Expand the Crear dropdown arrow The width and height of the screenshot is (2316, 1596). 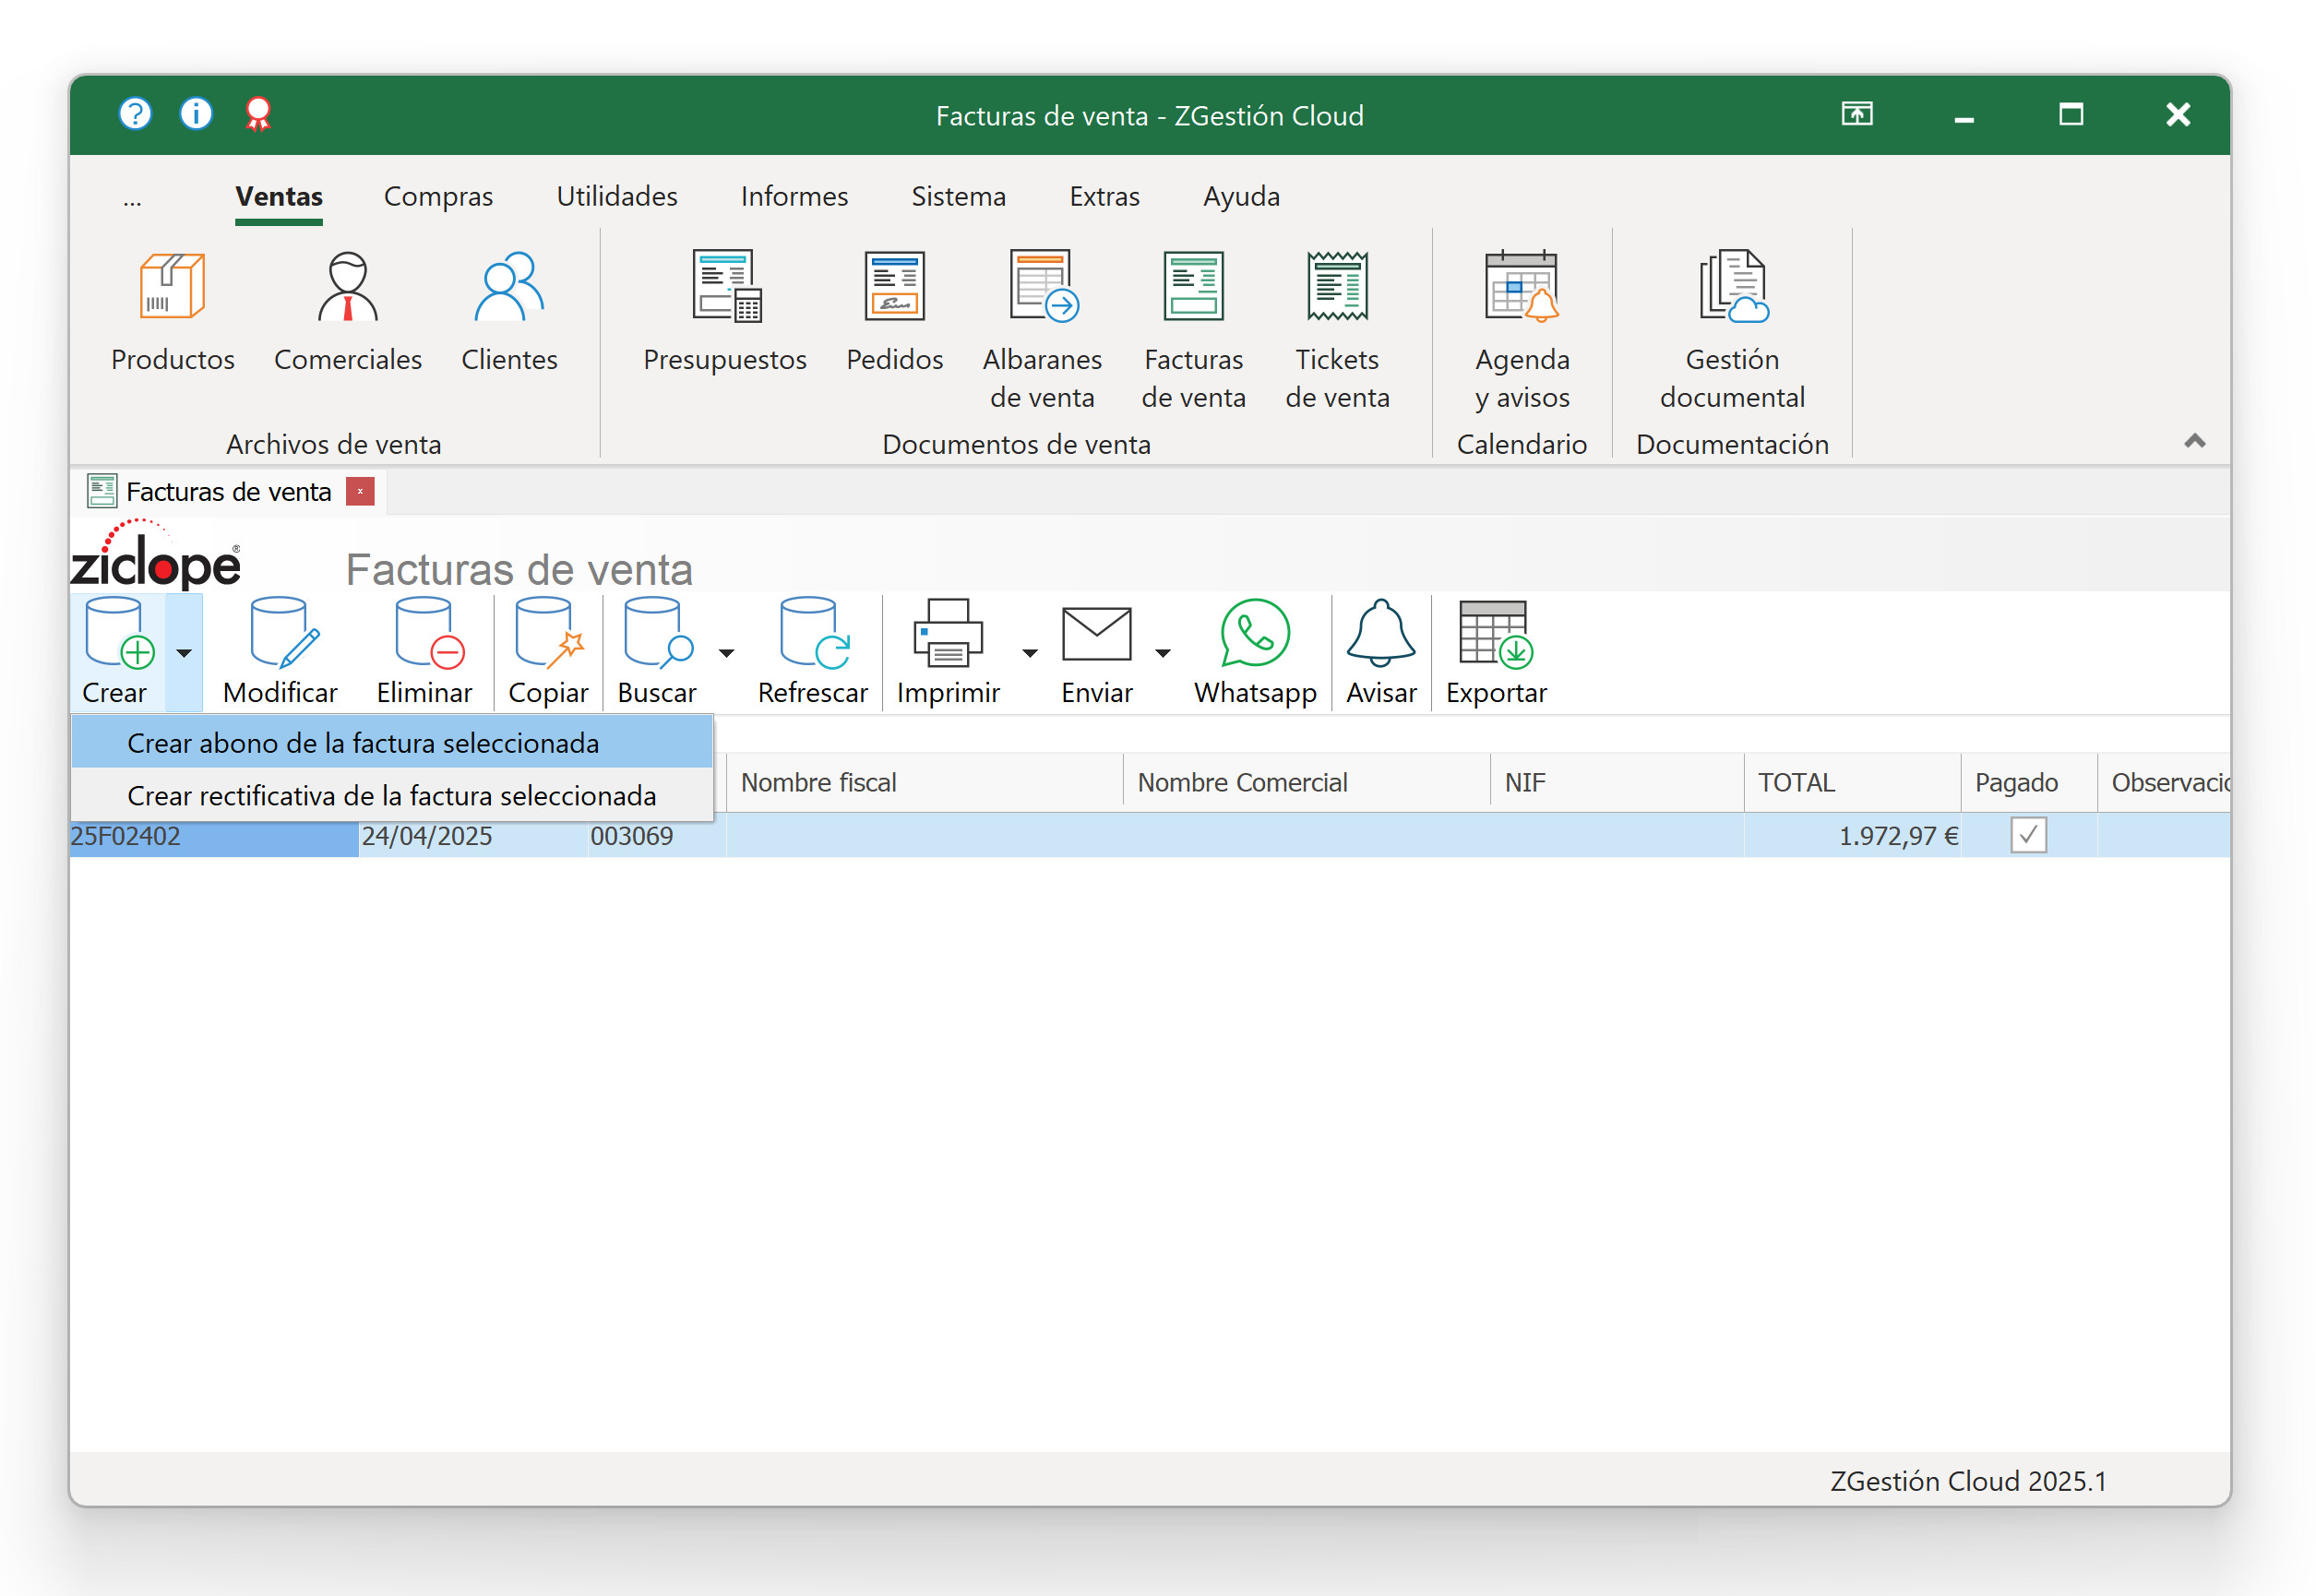click(x=184, y=653)
